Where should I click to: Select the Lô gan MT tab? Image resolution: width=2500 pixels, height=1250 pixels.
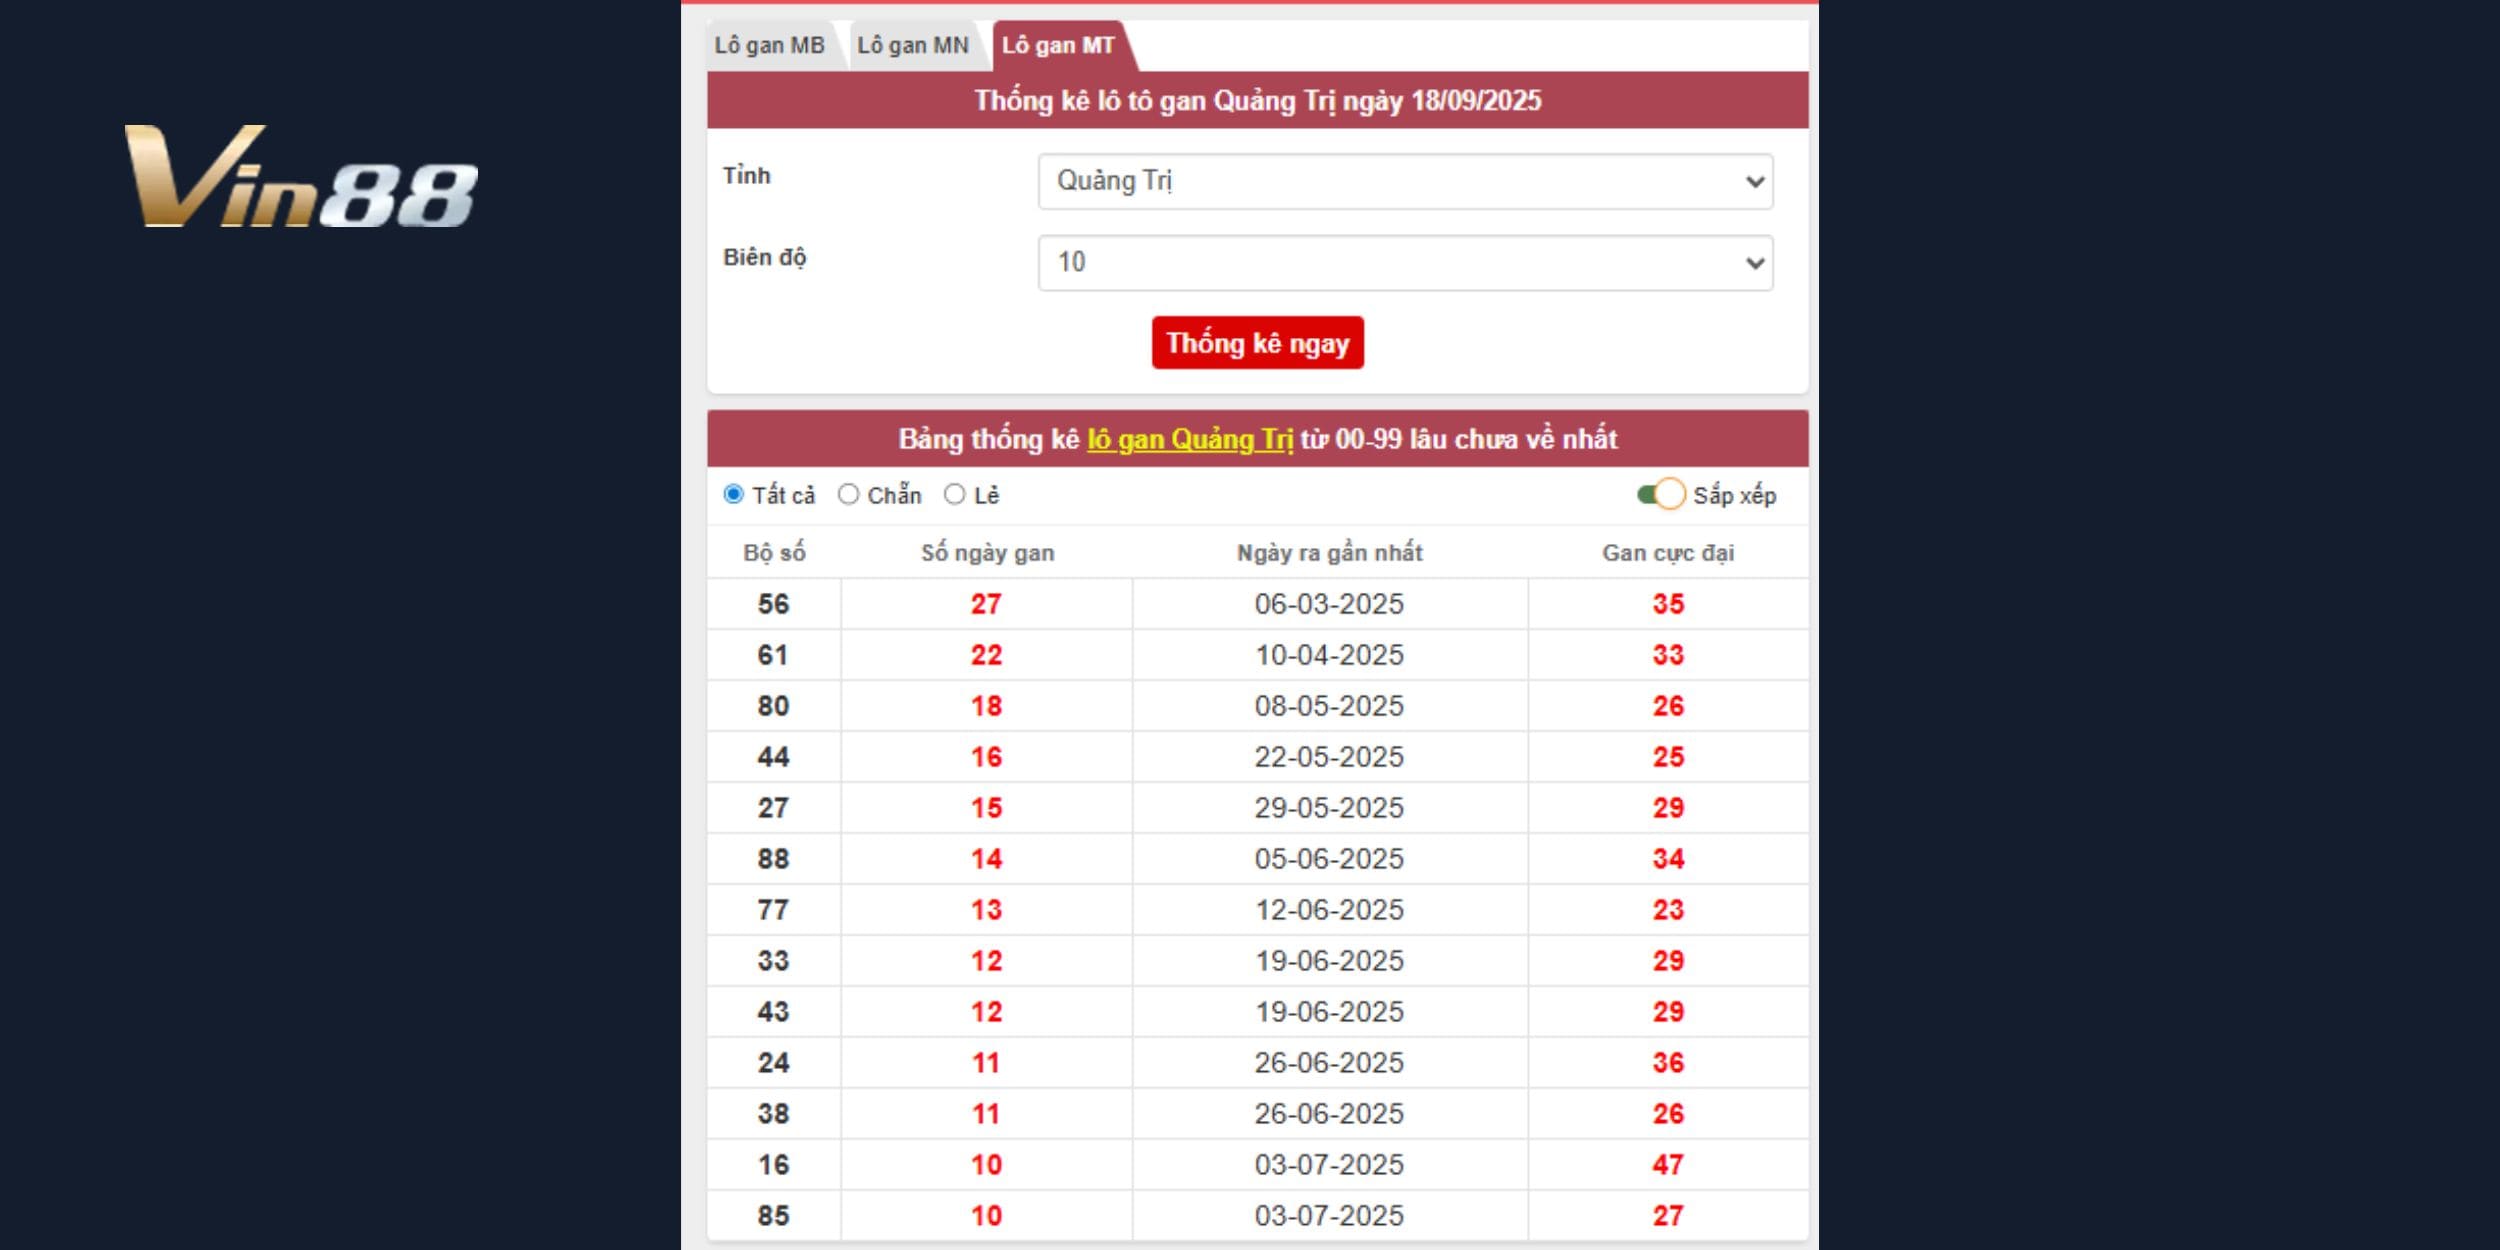pos(1058,46)
